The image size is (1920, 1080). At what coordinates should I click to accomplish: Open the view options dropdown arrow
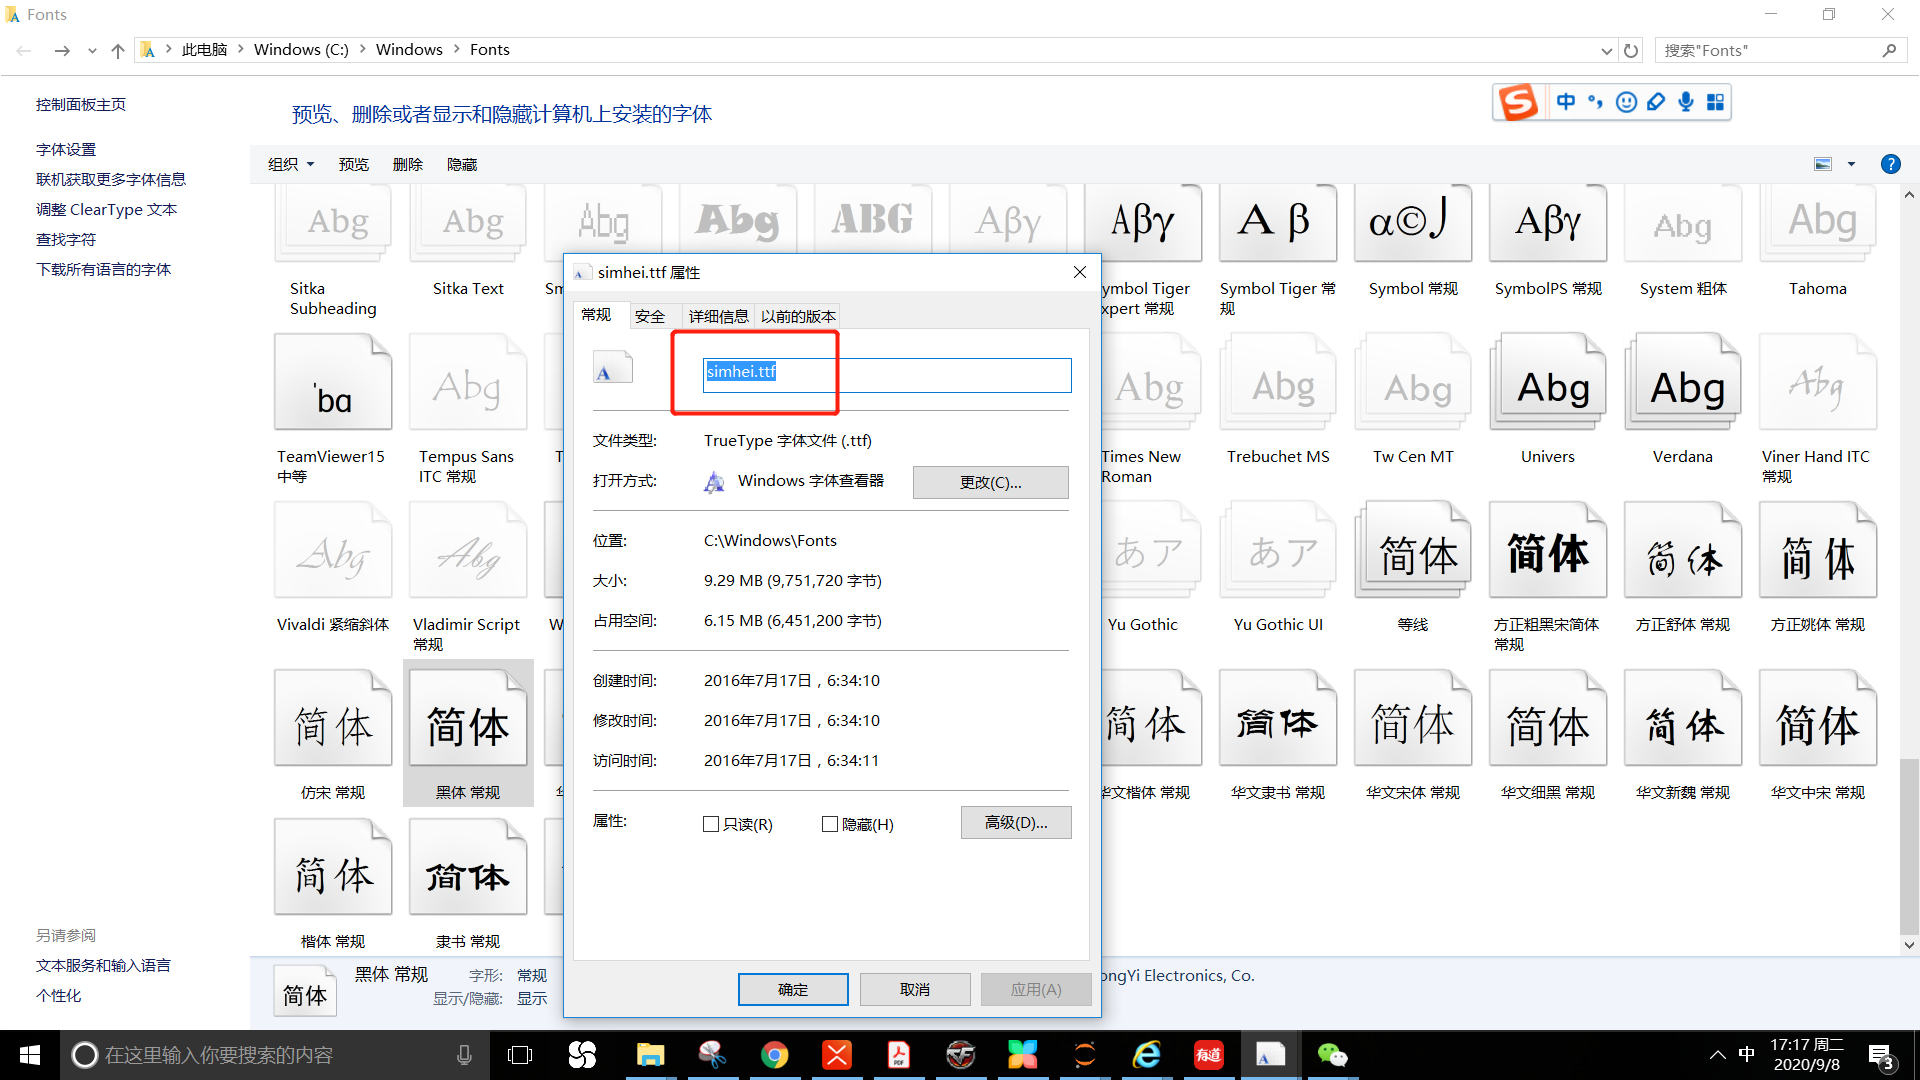tap(1851, 164)
